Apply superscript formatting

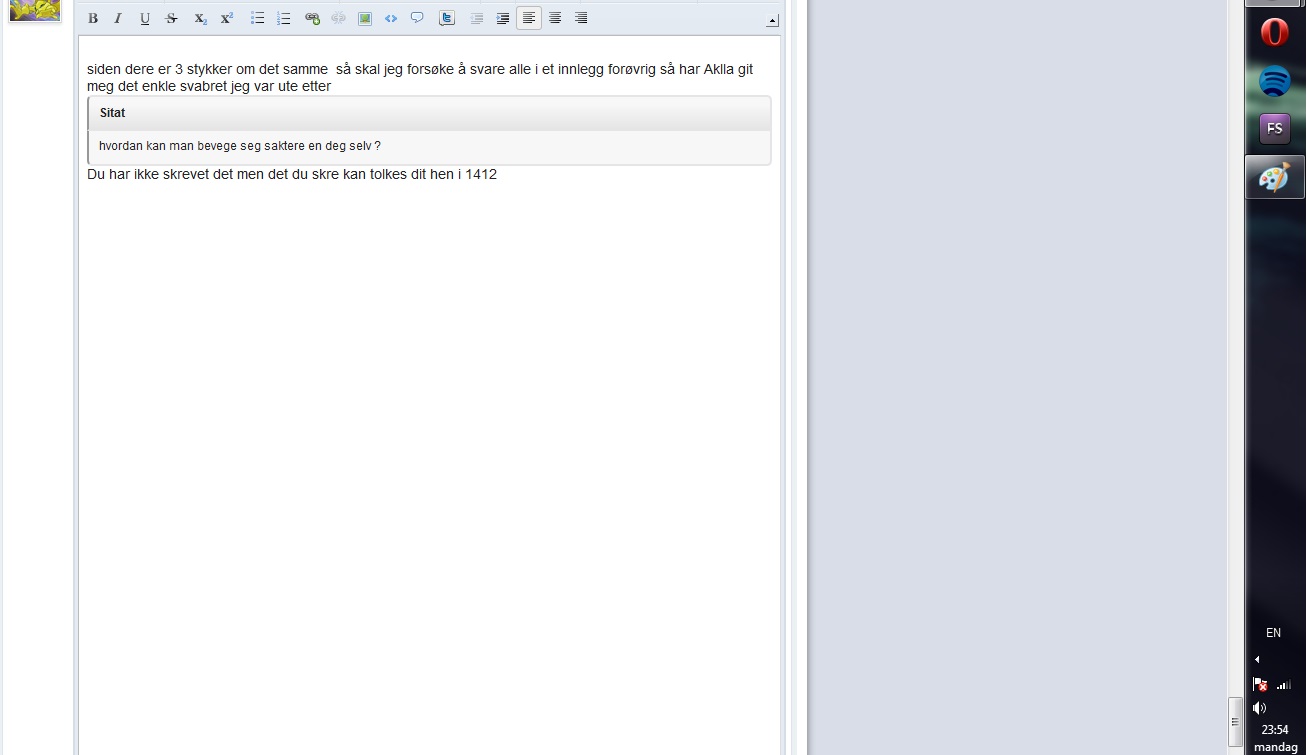227,19
